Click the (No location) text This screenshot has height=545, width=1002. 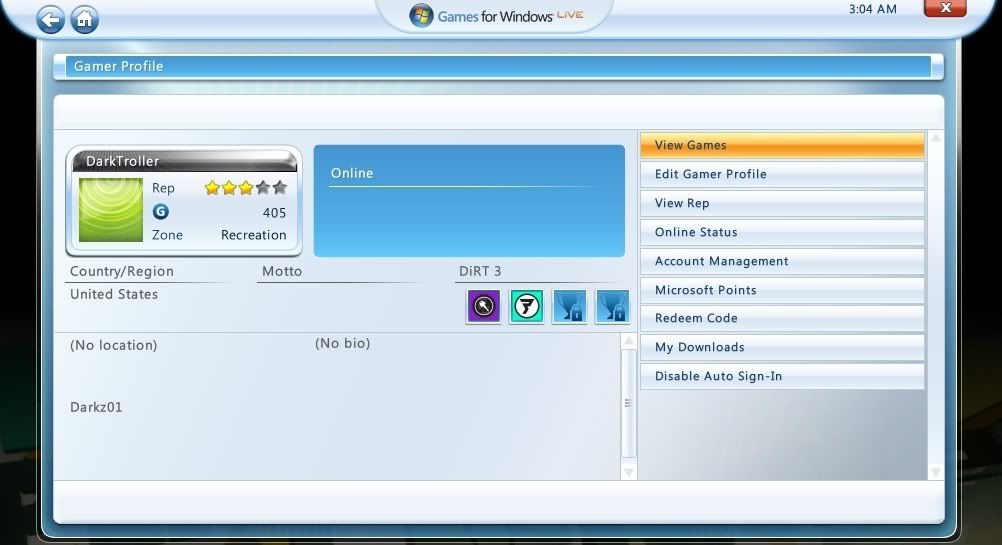tap(114, 345)
